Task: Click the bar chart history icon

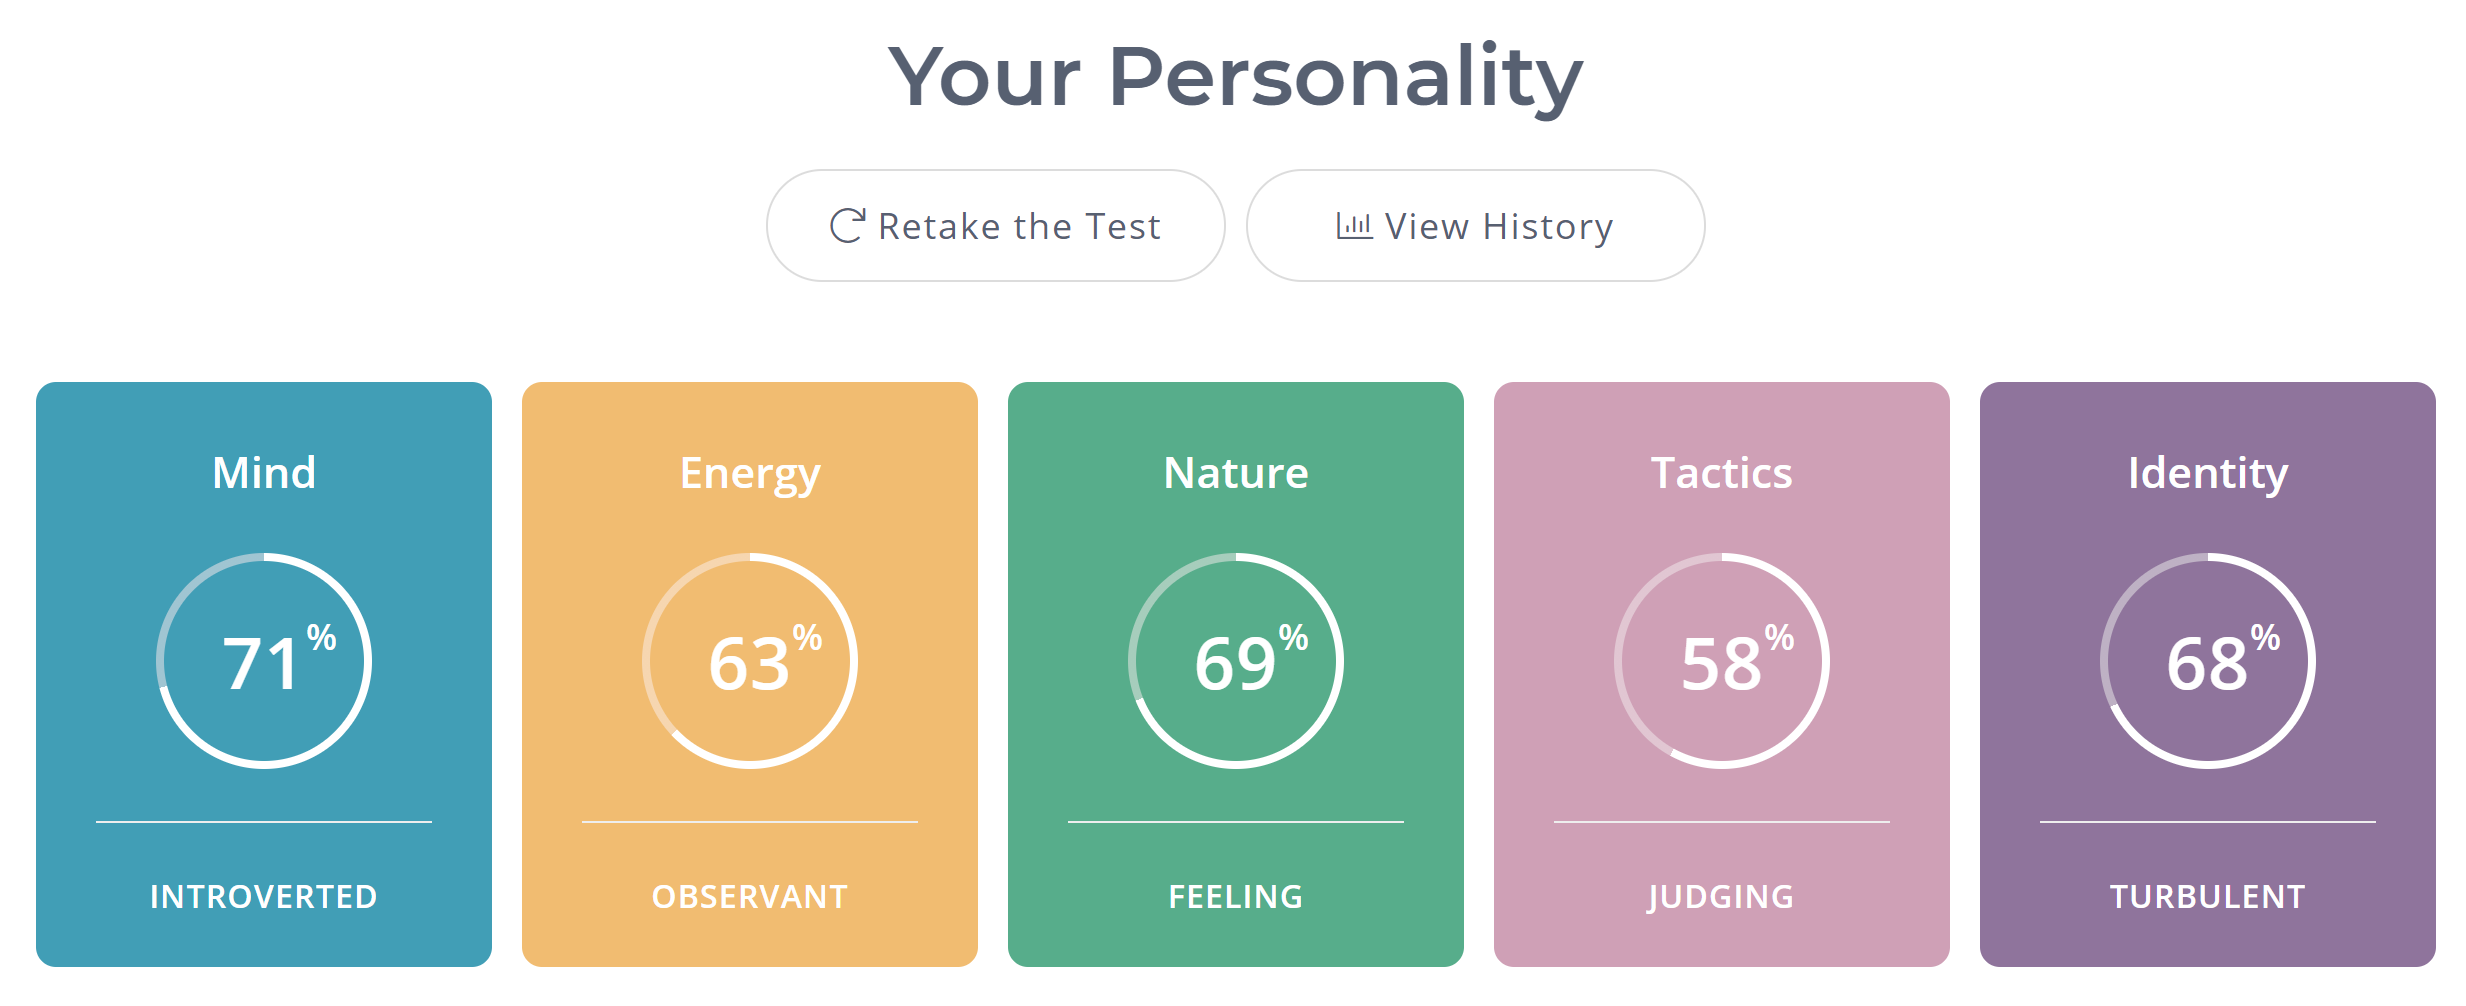Action: [x=1354, y=226]
